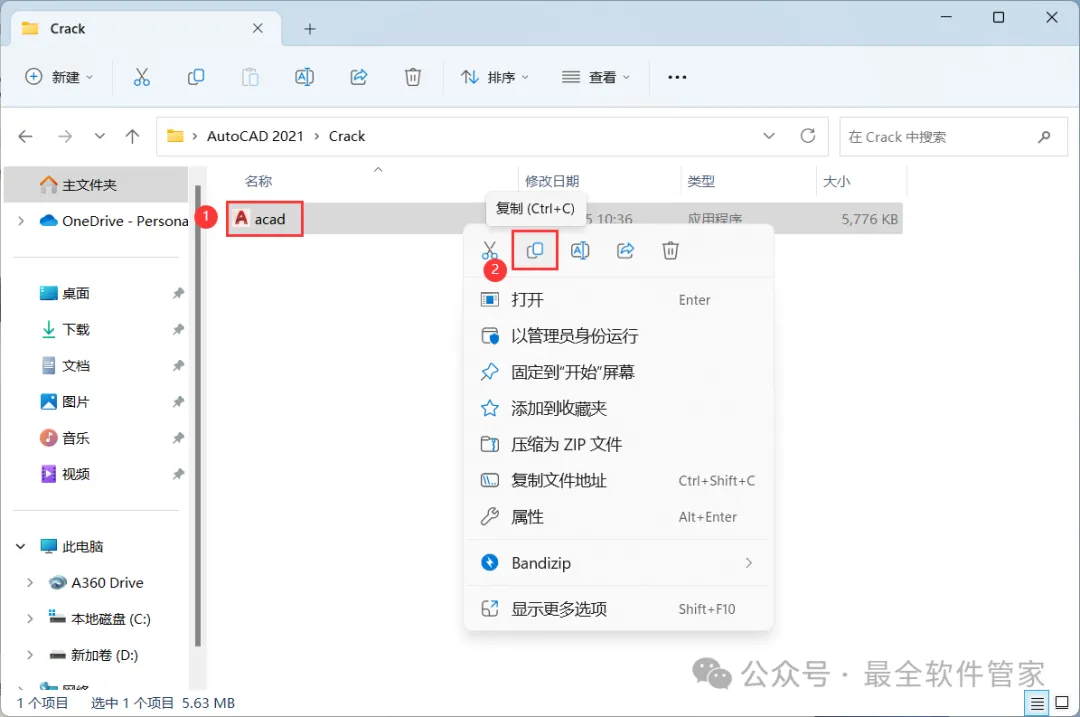The width and height of the screenshot is (1080, 717).
Task: Open 下载 in the sidebar
Action: click(x=65, y=329)
